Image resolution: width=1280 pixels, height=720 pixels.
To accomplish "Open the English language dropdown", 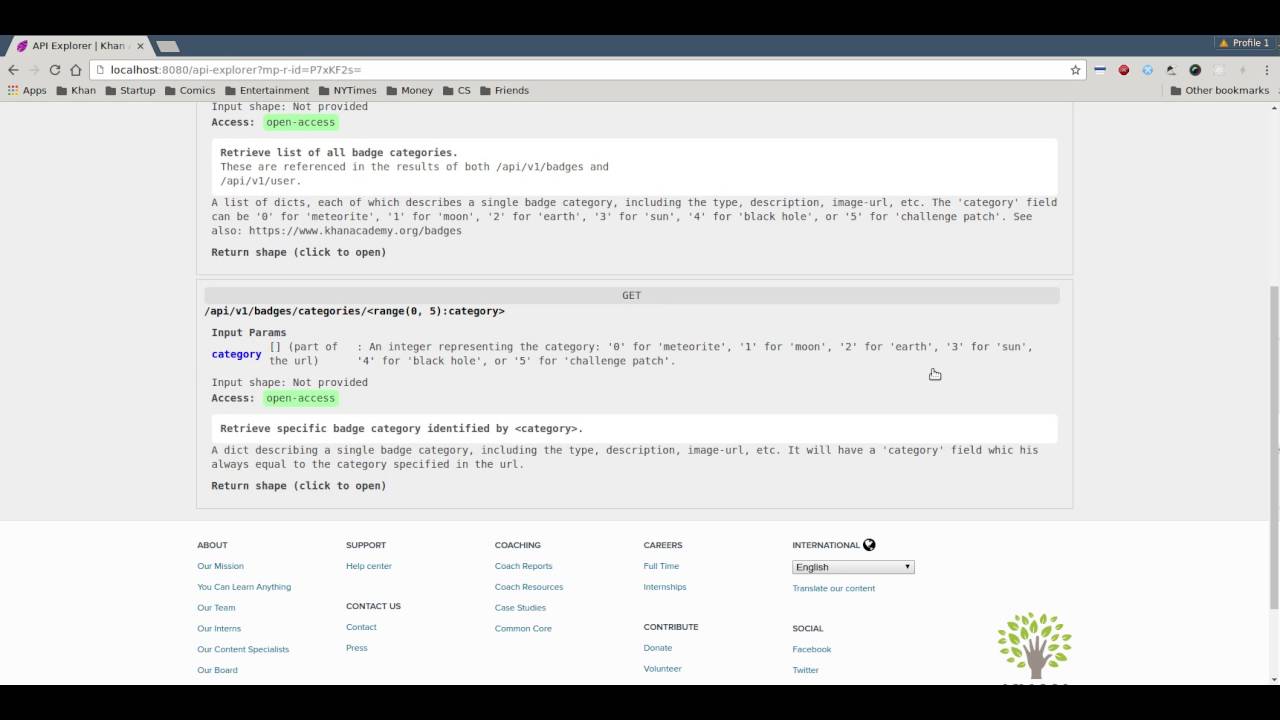I will tap(853, 567).
